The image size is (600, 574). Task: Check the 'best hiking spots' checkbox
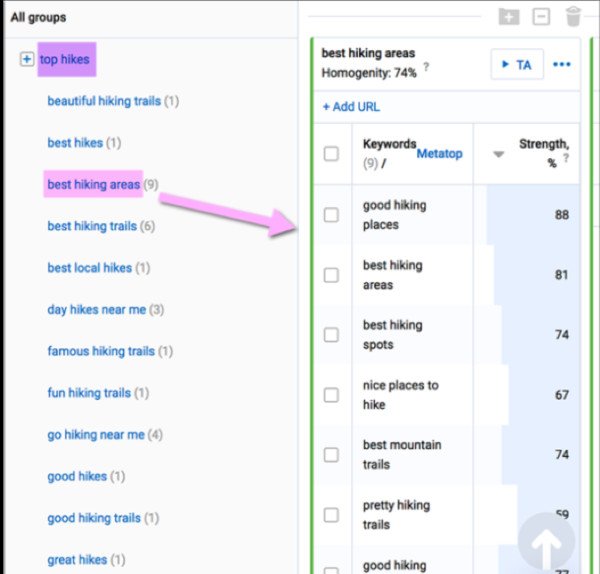[x=331, y=335]
